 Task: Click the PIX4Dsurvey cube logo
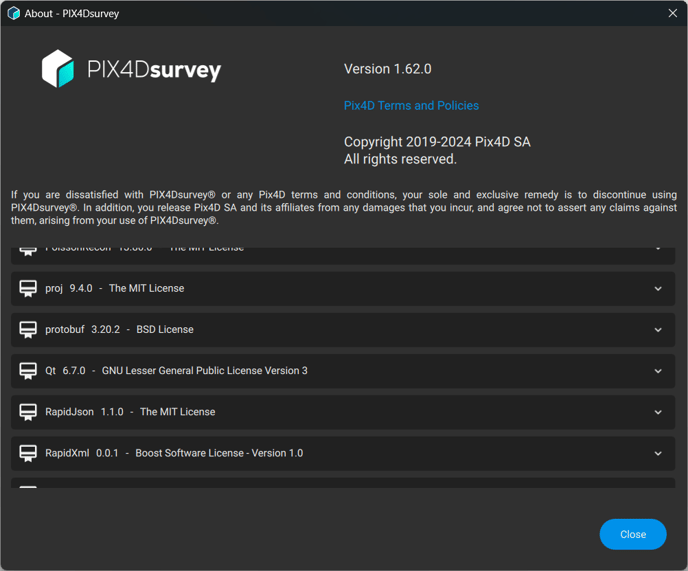point(58,69)
